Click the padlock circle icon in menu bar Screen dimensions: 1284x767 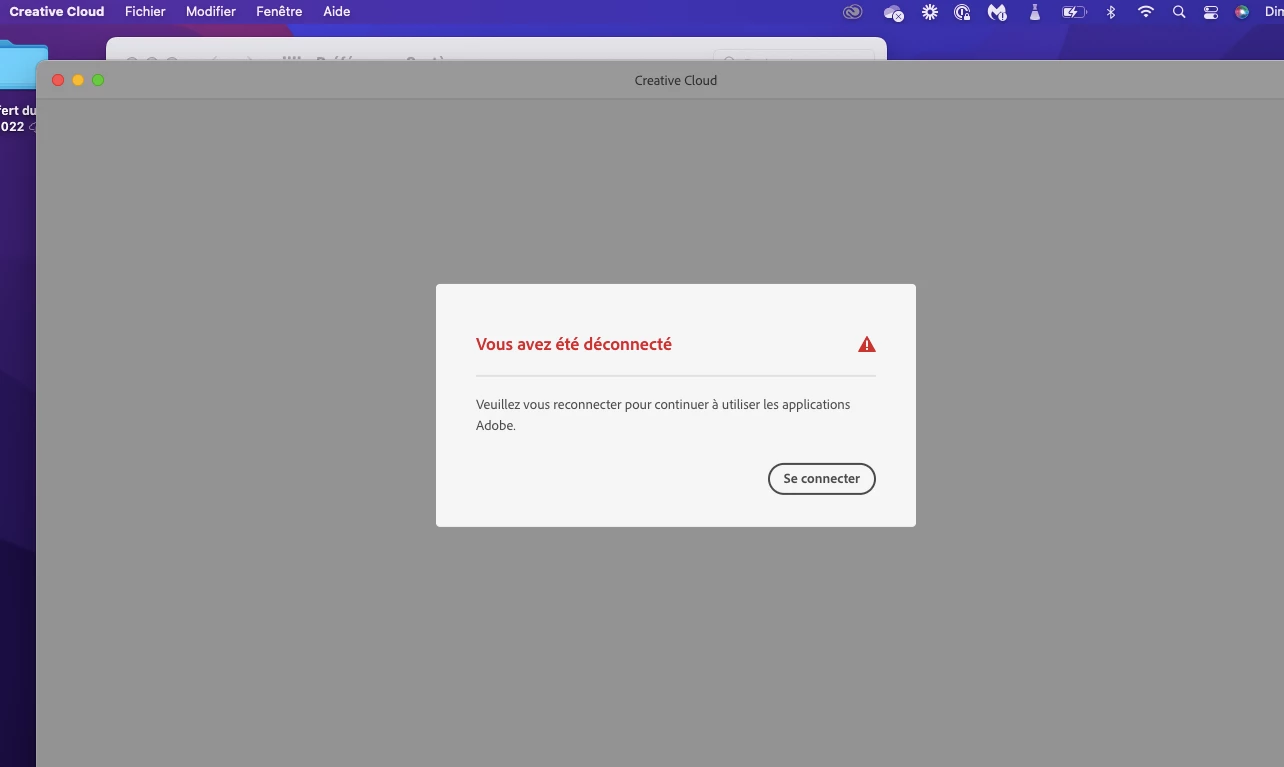(x=962, y=12)
